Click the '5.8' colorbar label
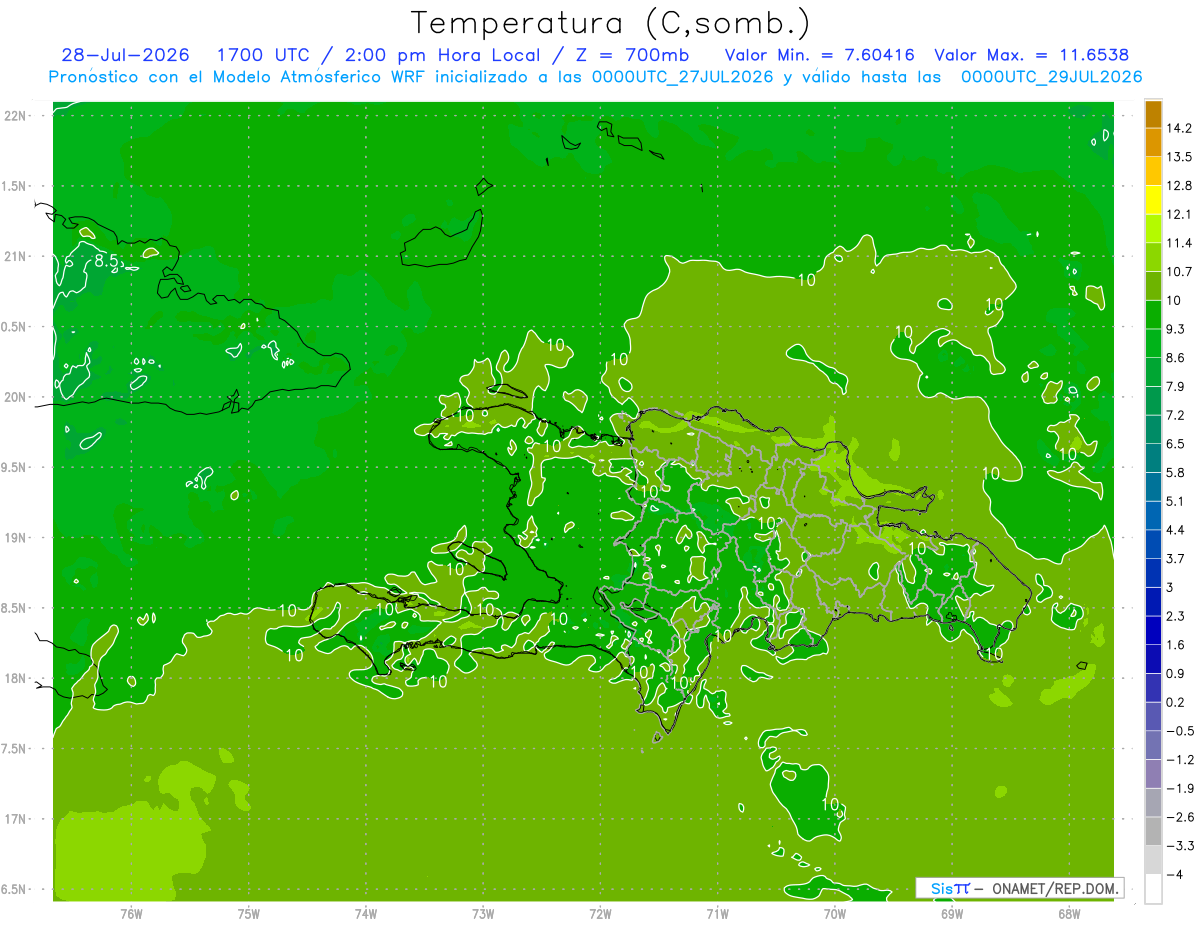The image size is (1200, 927). [1176, 473]
